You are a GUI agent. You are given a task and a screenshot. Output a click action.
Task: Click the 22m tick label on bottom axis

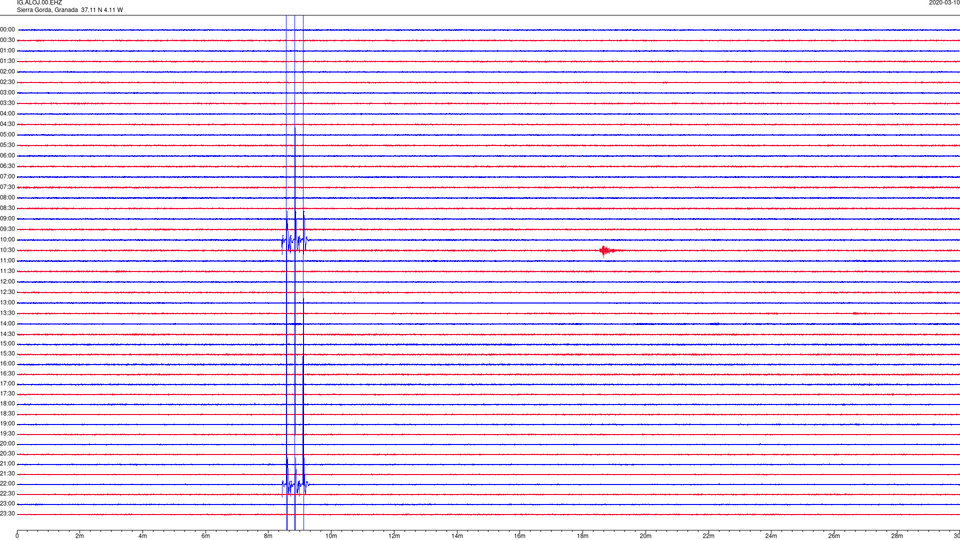pyautogui.click(x=708, y=536)
